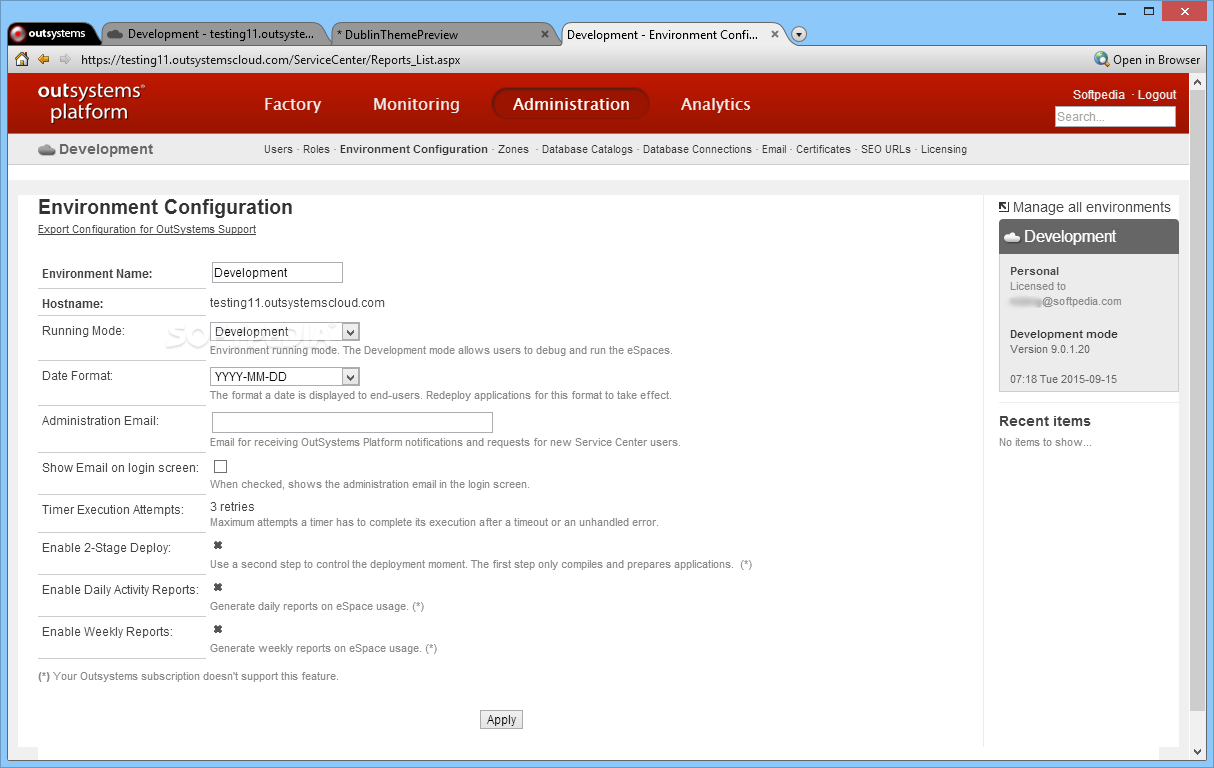Close the DublinThemePreview tab
Image resolution: width=1214 pixels, height=768 pixels.
click(x=545, y=34)
